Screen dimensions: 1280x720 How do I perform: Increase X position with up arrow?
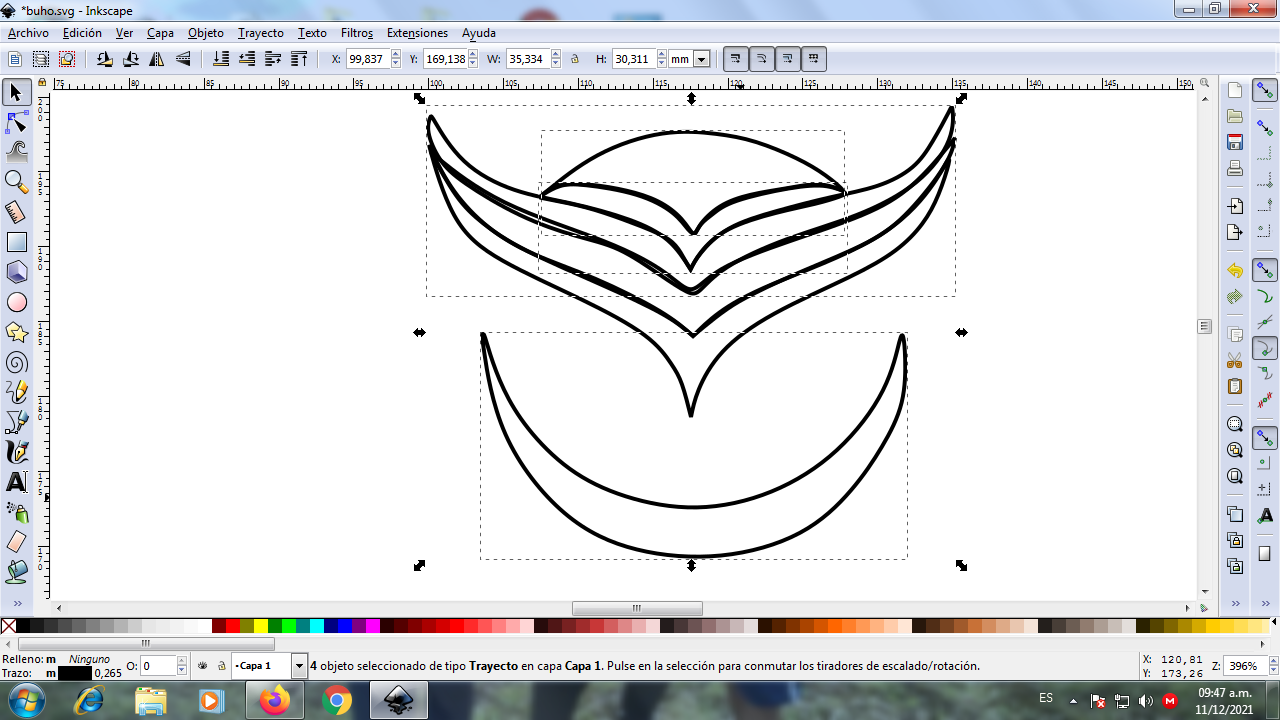click(396, 55)
